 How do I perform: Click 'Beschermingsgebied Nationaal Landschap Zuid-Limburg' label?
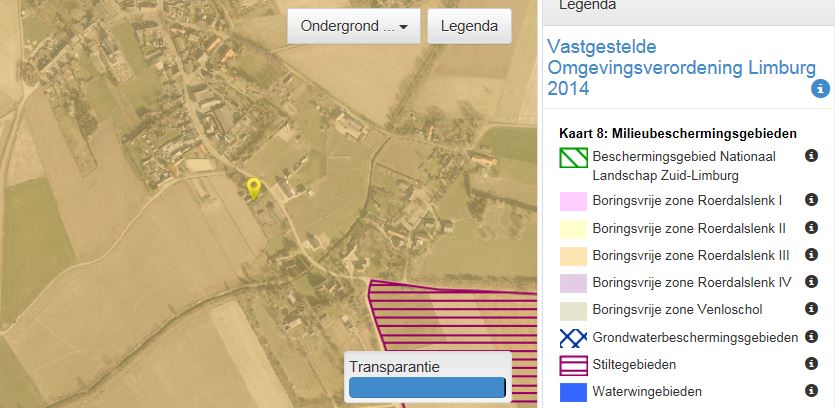coord(684,166)
